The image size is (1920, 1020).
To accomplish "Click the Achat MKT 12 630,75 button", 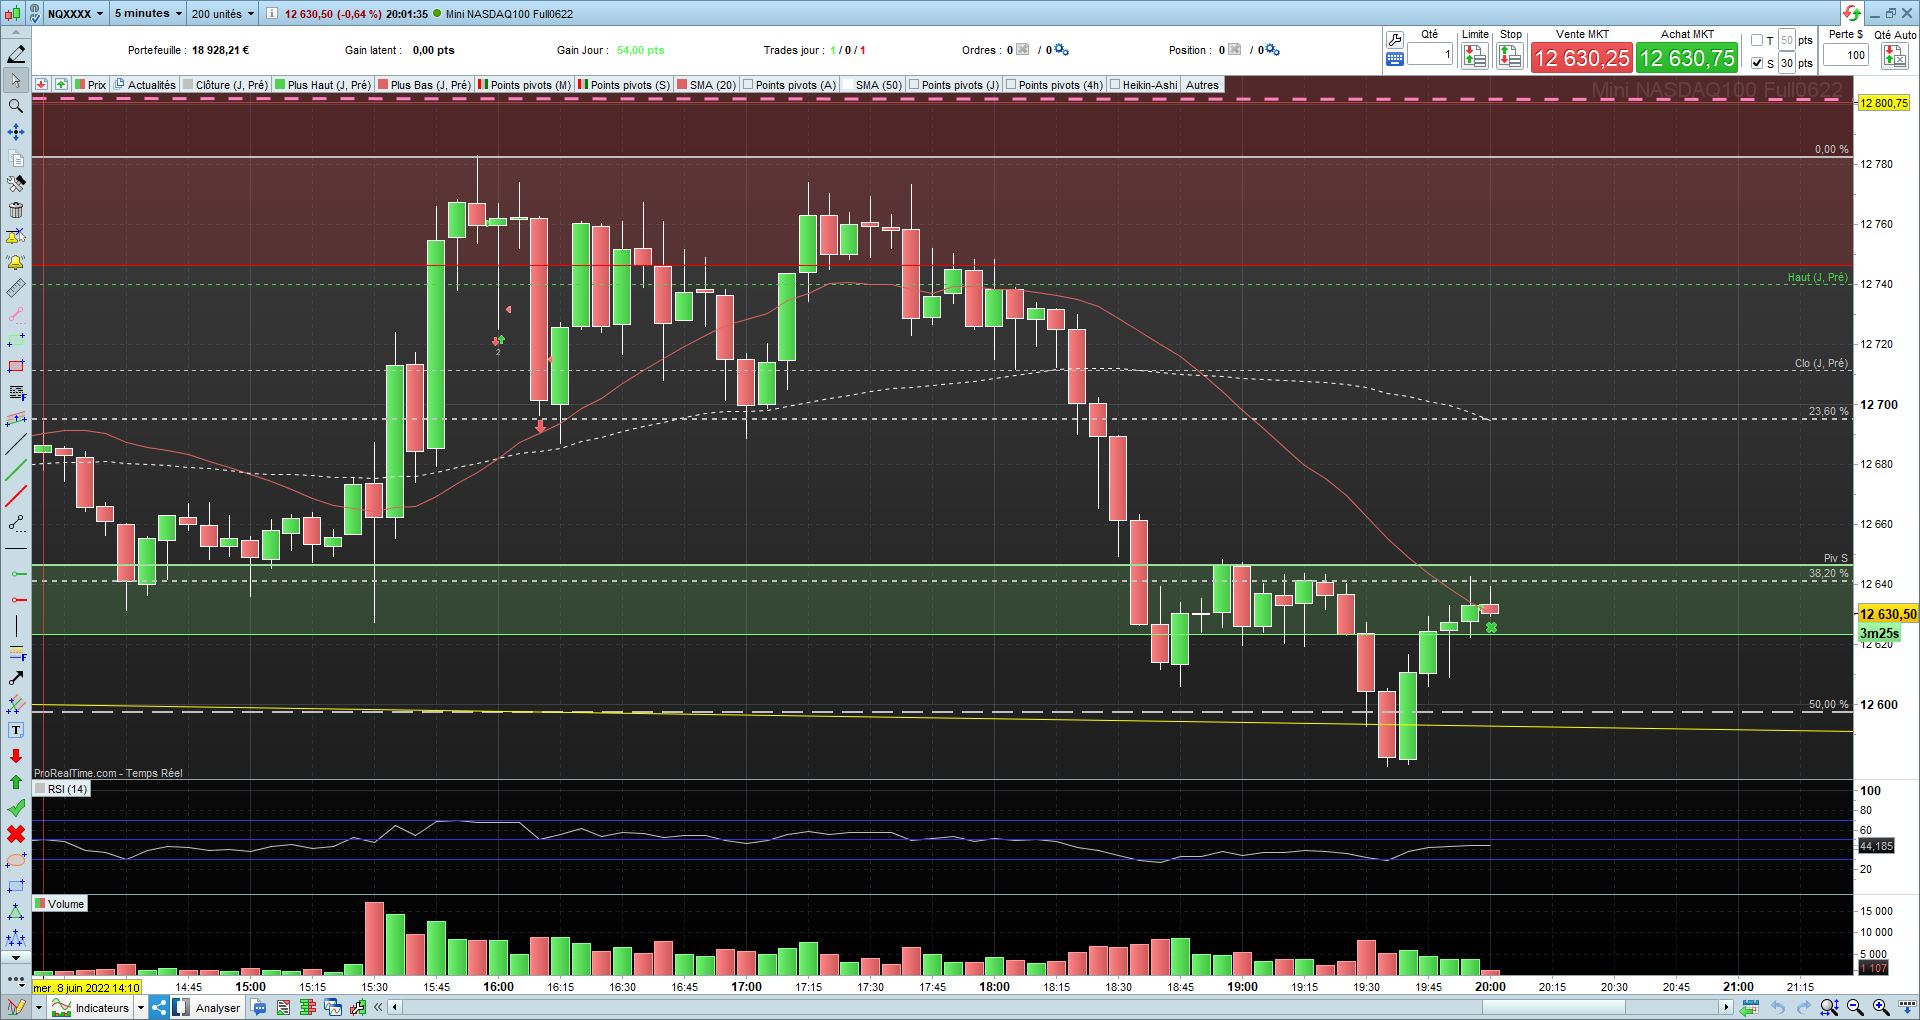I will tap(1687, 58).
